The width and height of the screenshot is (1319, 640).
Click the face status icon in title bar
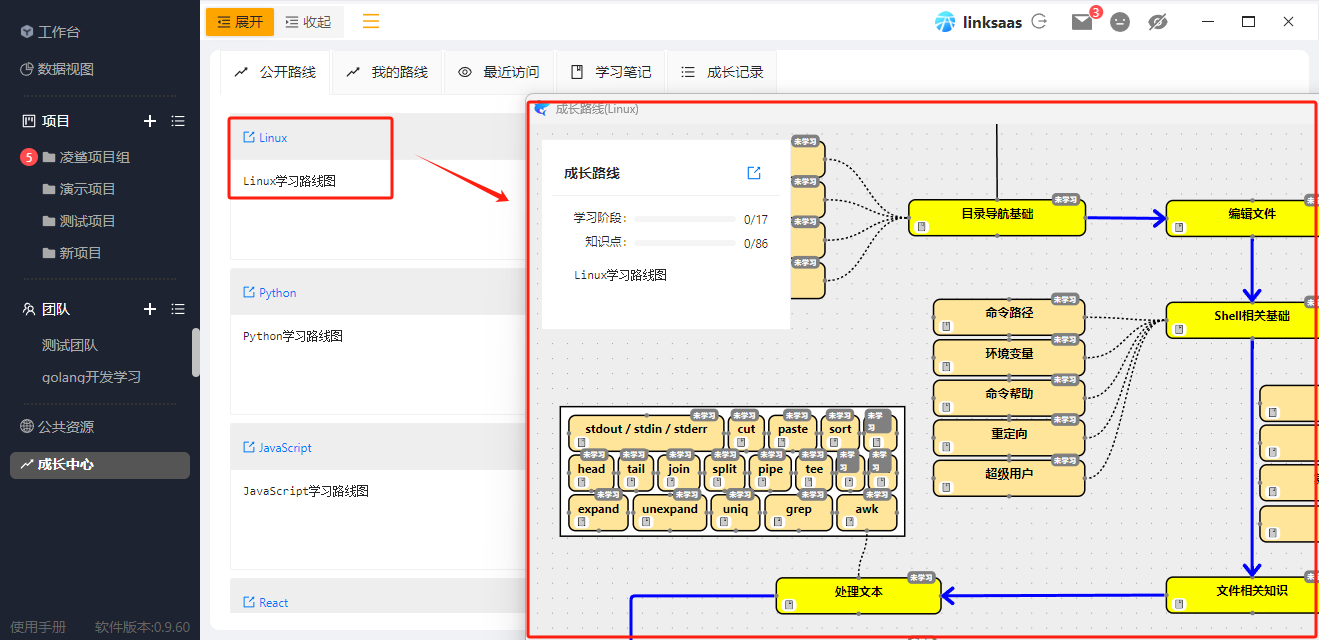[x=1120, y=22]
